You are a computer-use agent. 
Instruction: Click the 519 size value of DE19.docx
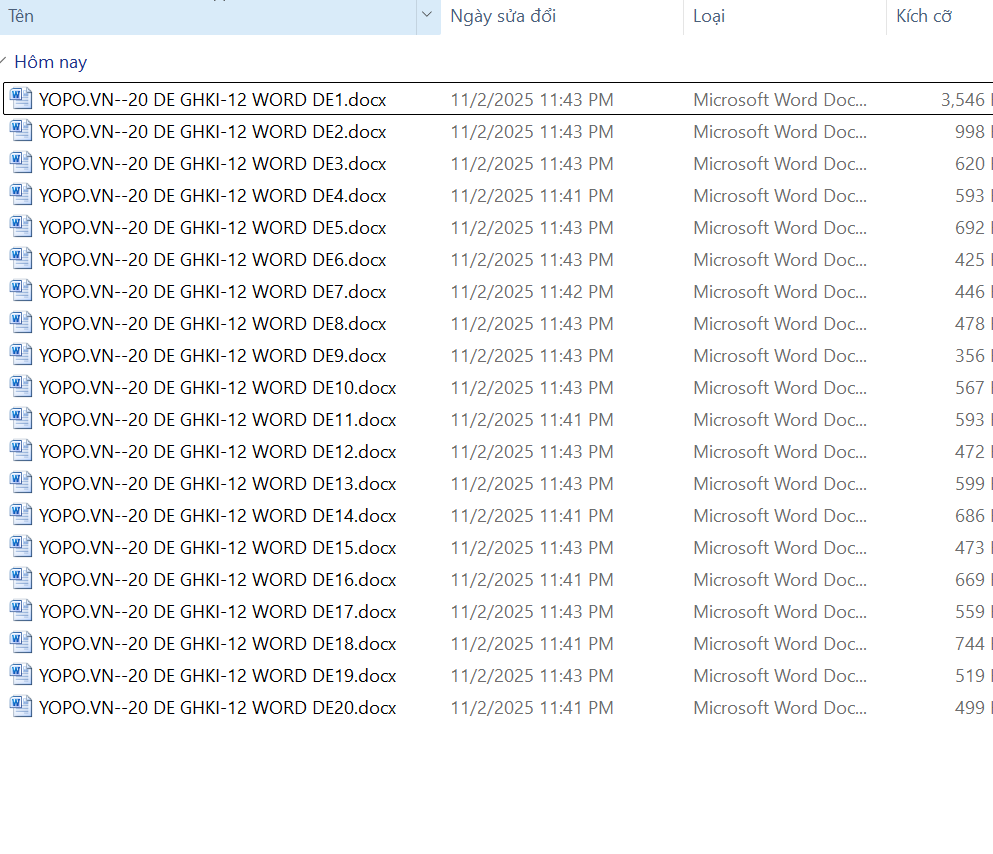pos(970,676)
